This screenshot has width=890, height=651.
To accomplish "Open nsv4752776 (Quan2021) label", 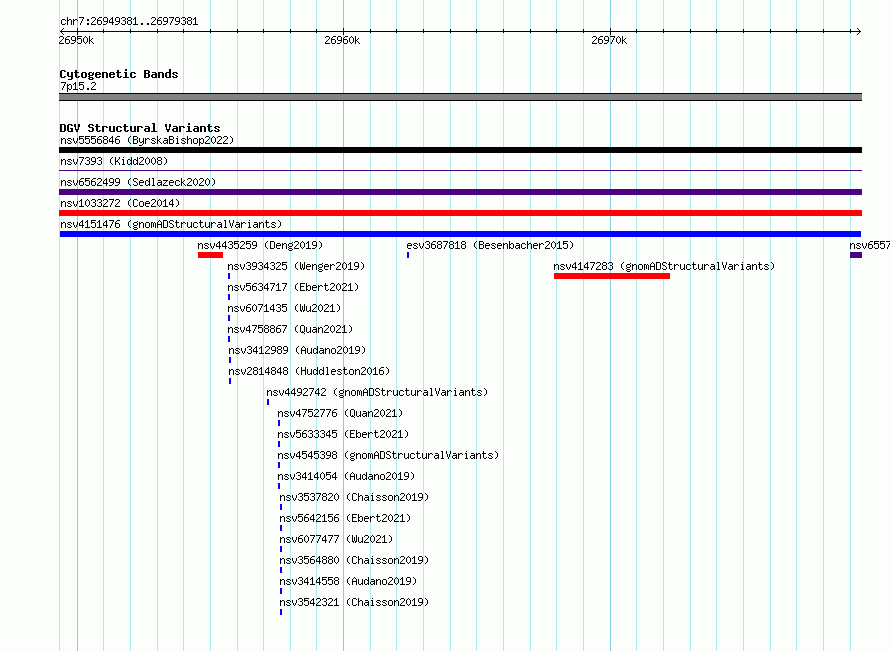I will coord(340,413).
